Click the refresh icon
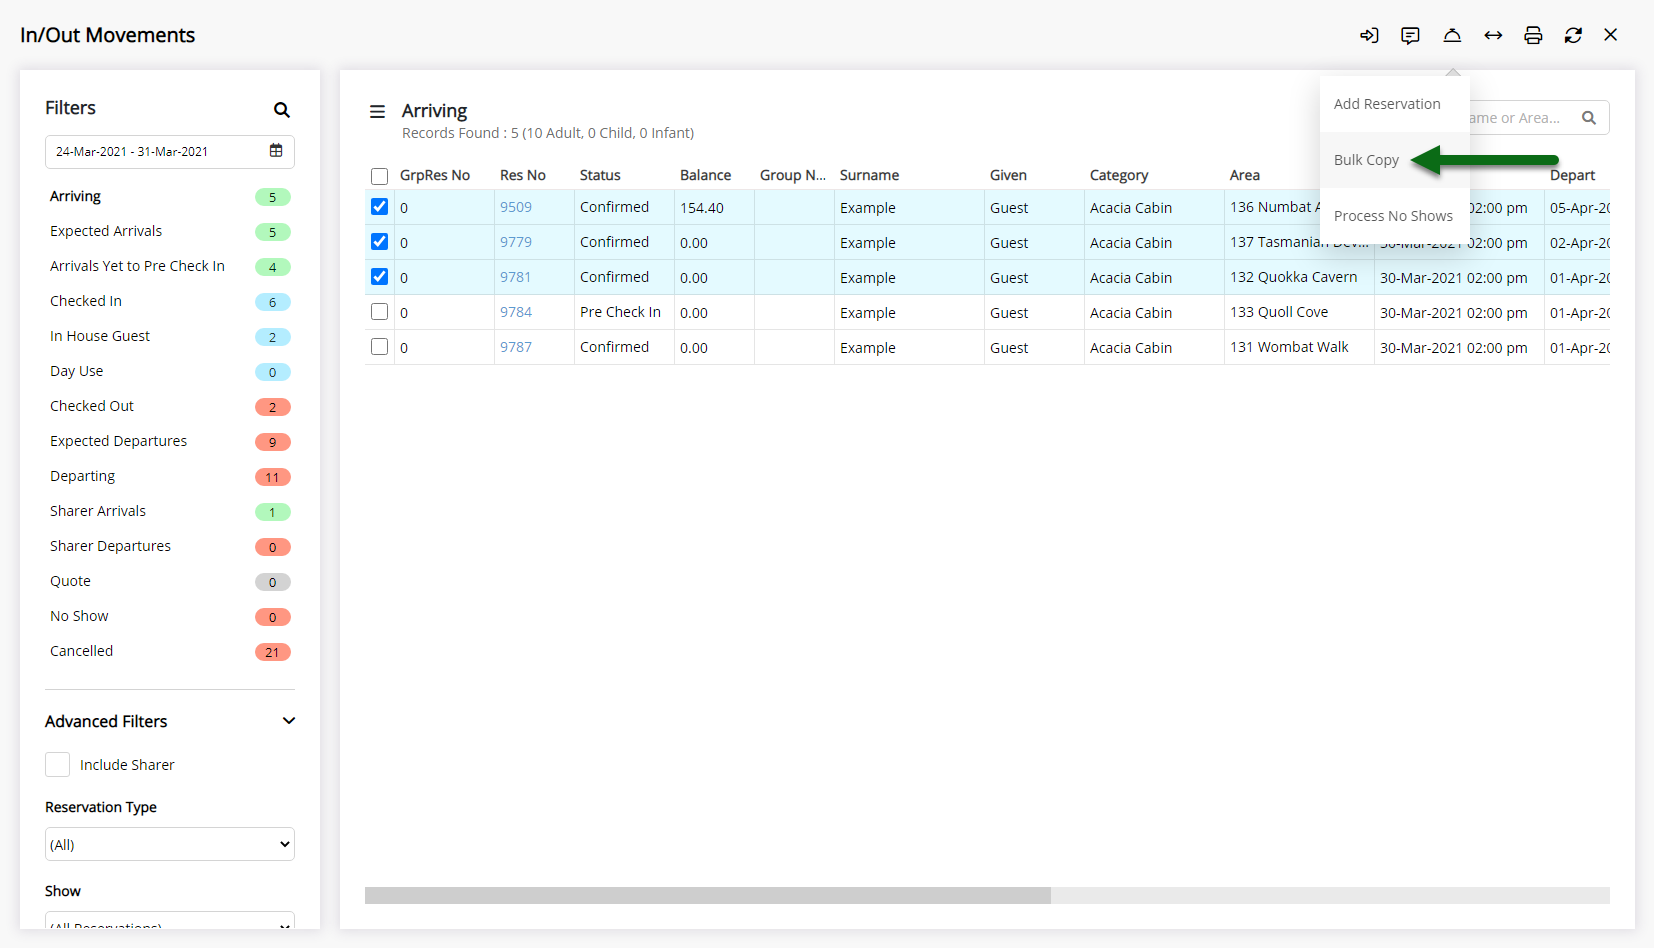Viewport: 1654px width, 948px height. tap(1573, 35)
